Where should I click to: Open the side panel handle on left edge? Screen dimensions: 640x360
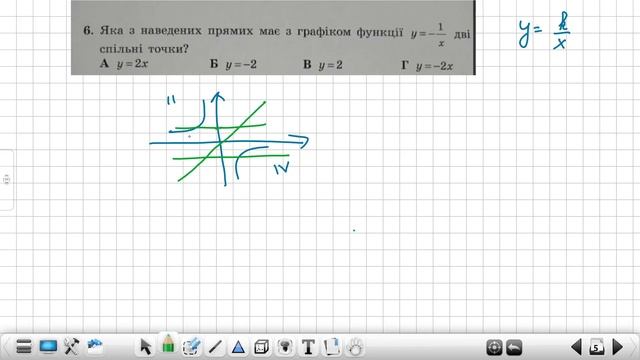coord(6,180)
